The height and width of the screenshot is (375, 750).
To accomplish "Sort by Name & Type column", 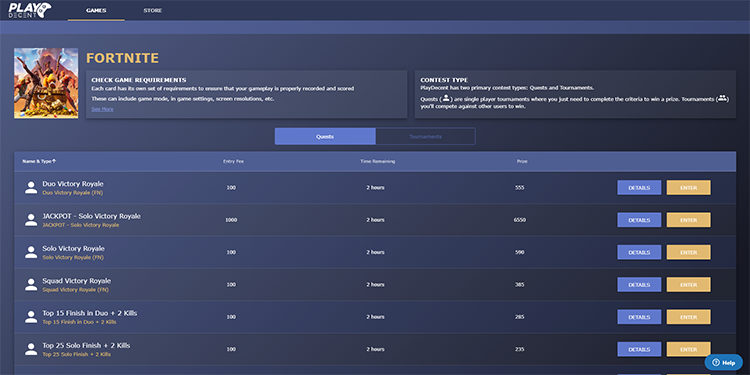I will [x=39, y=161].
